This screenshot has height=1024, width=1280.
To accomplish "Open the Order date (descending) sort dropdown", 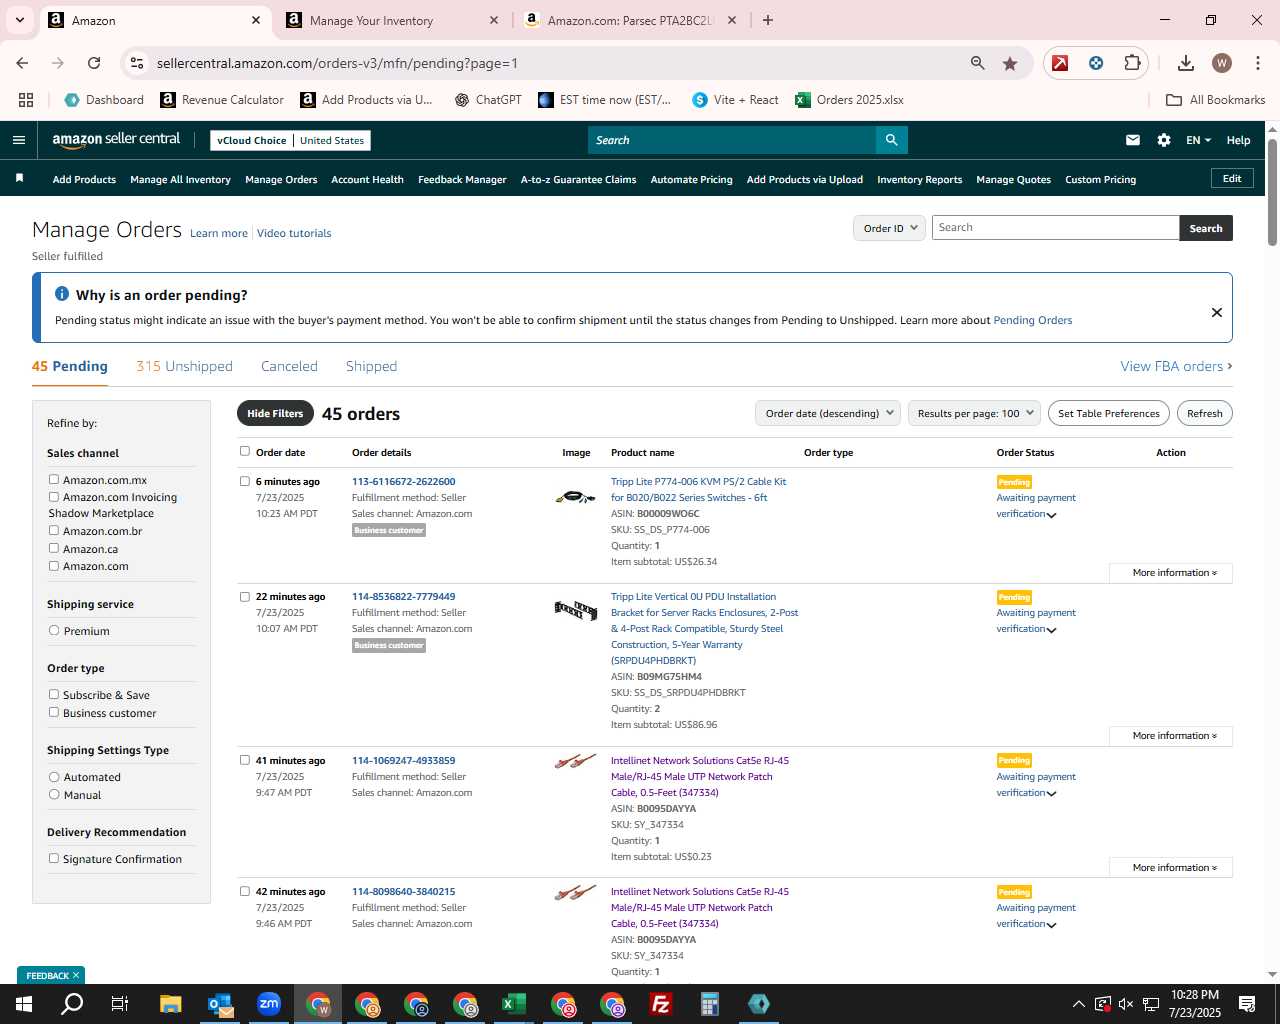I will point(828,413).
